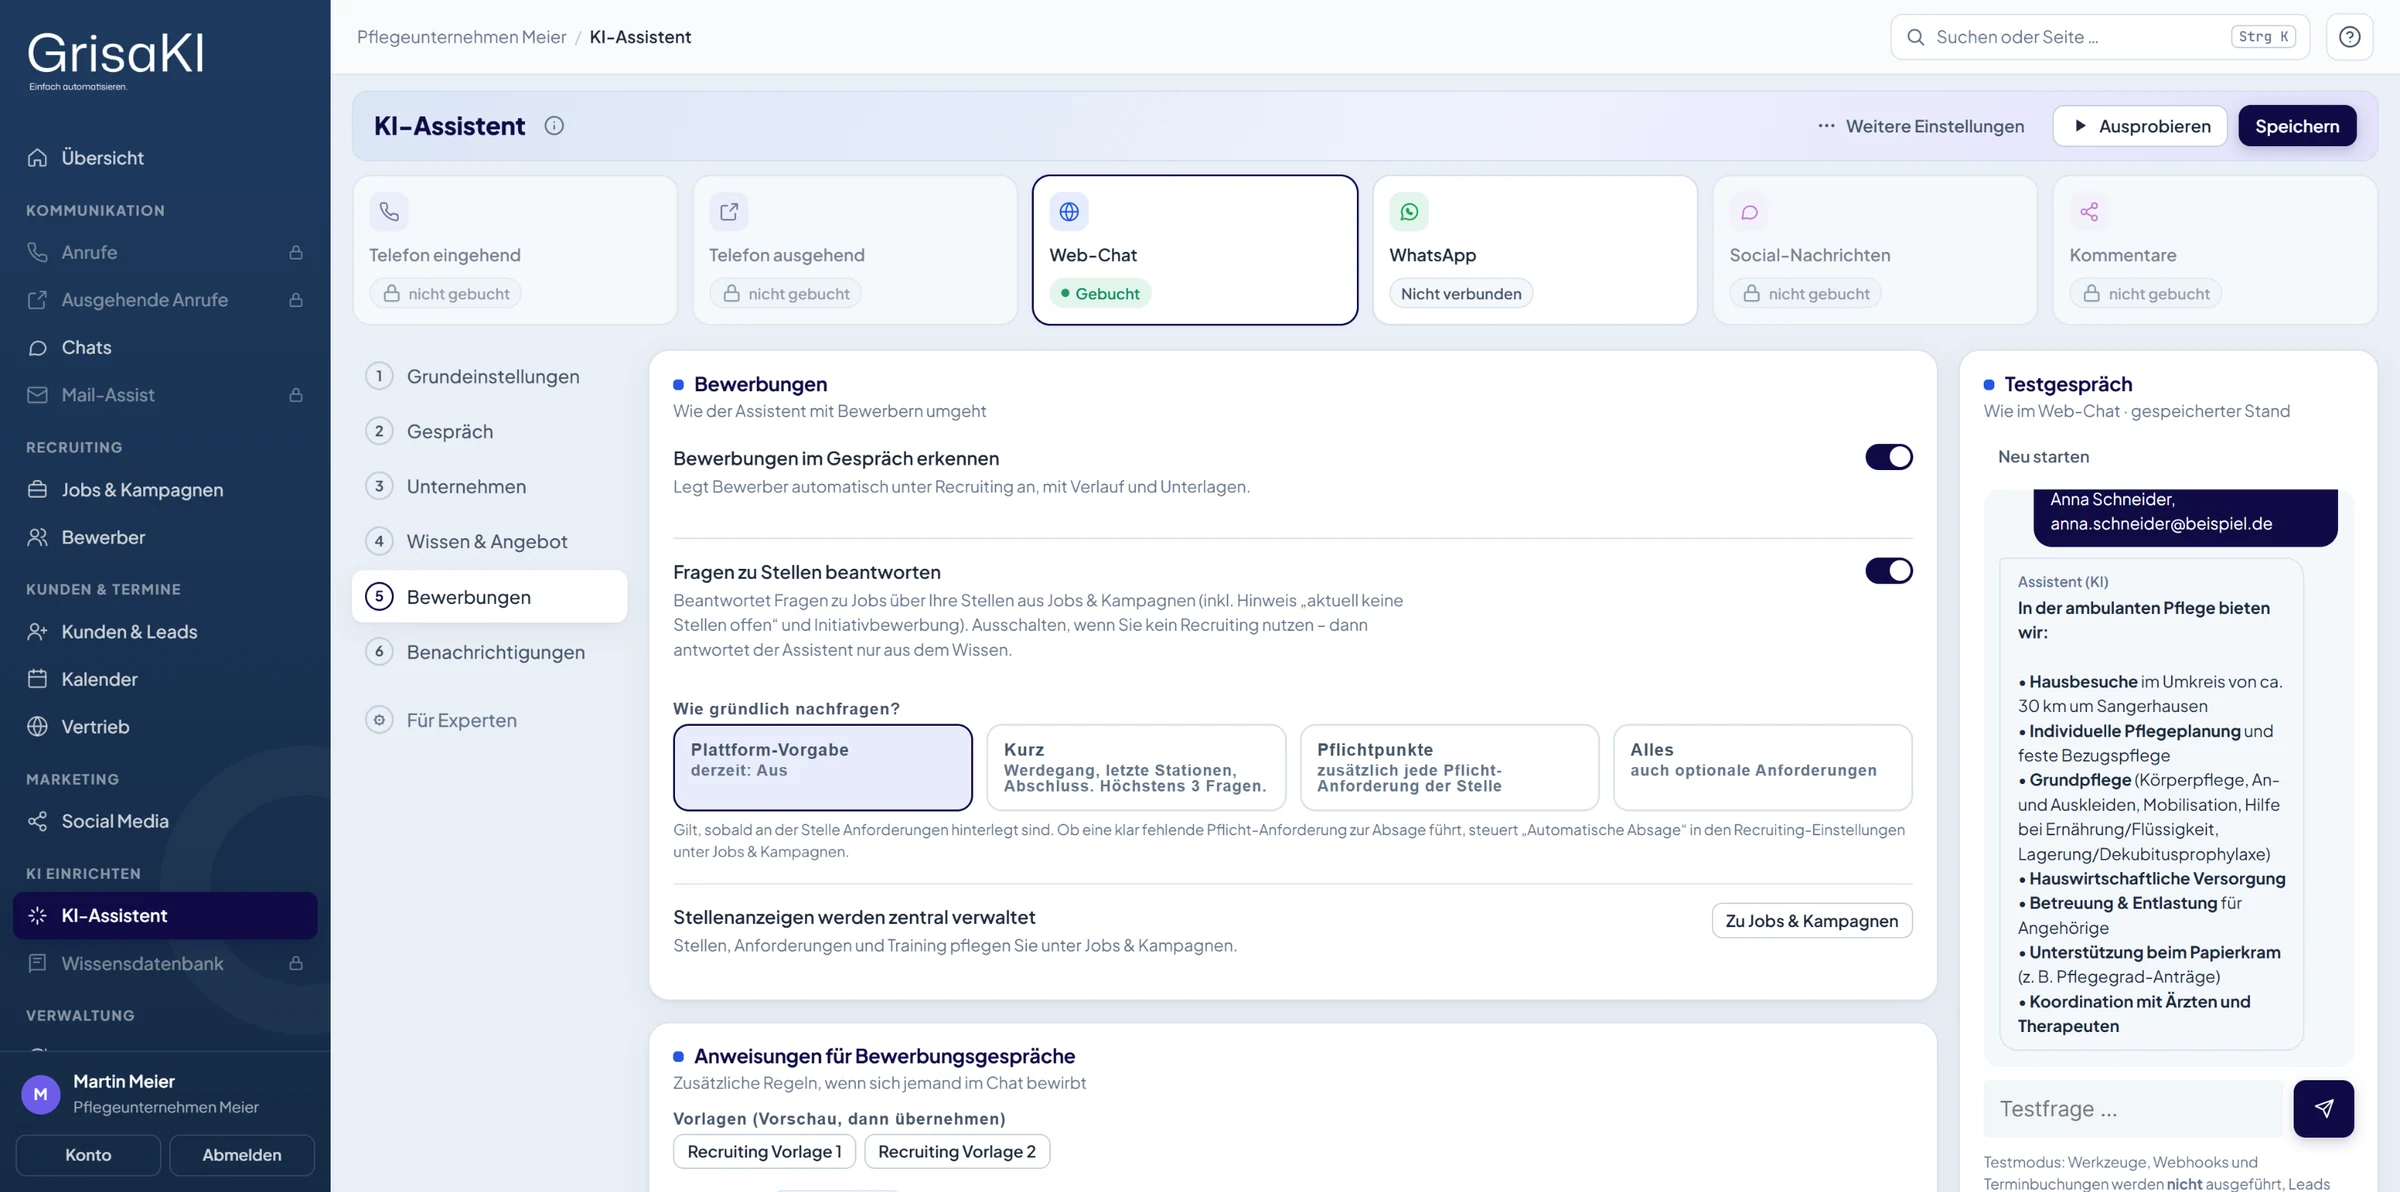Choose the Pflichtpunkte questioning option
The height and width of the screenshot is (1192, 2400).
[x=1449, y=767]
